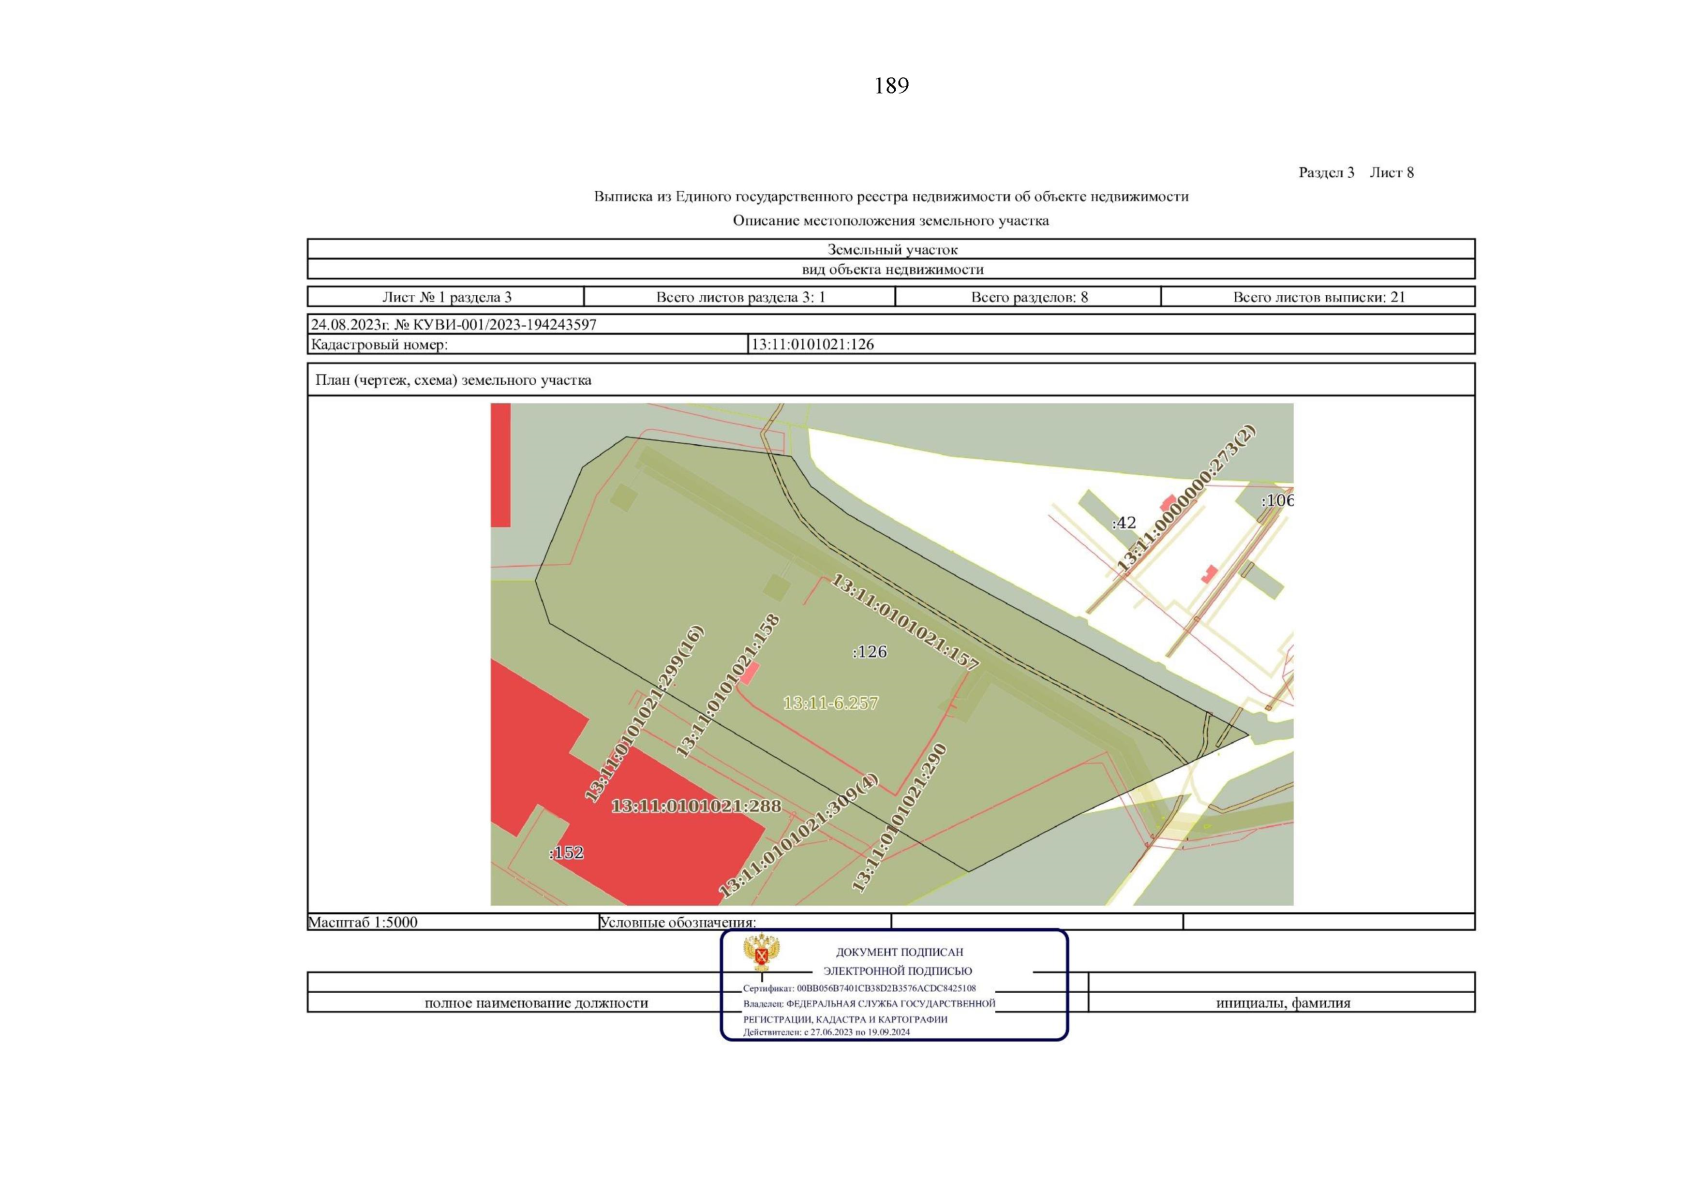Click the Russian coat of arms emblem
The width and height of the screenshot is (1697, 1200).
pos(761,953)
